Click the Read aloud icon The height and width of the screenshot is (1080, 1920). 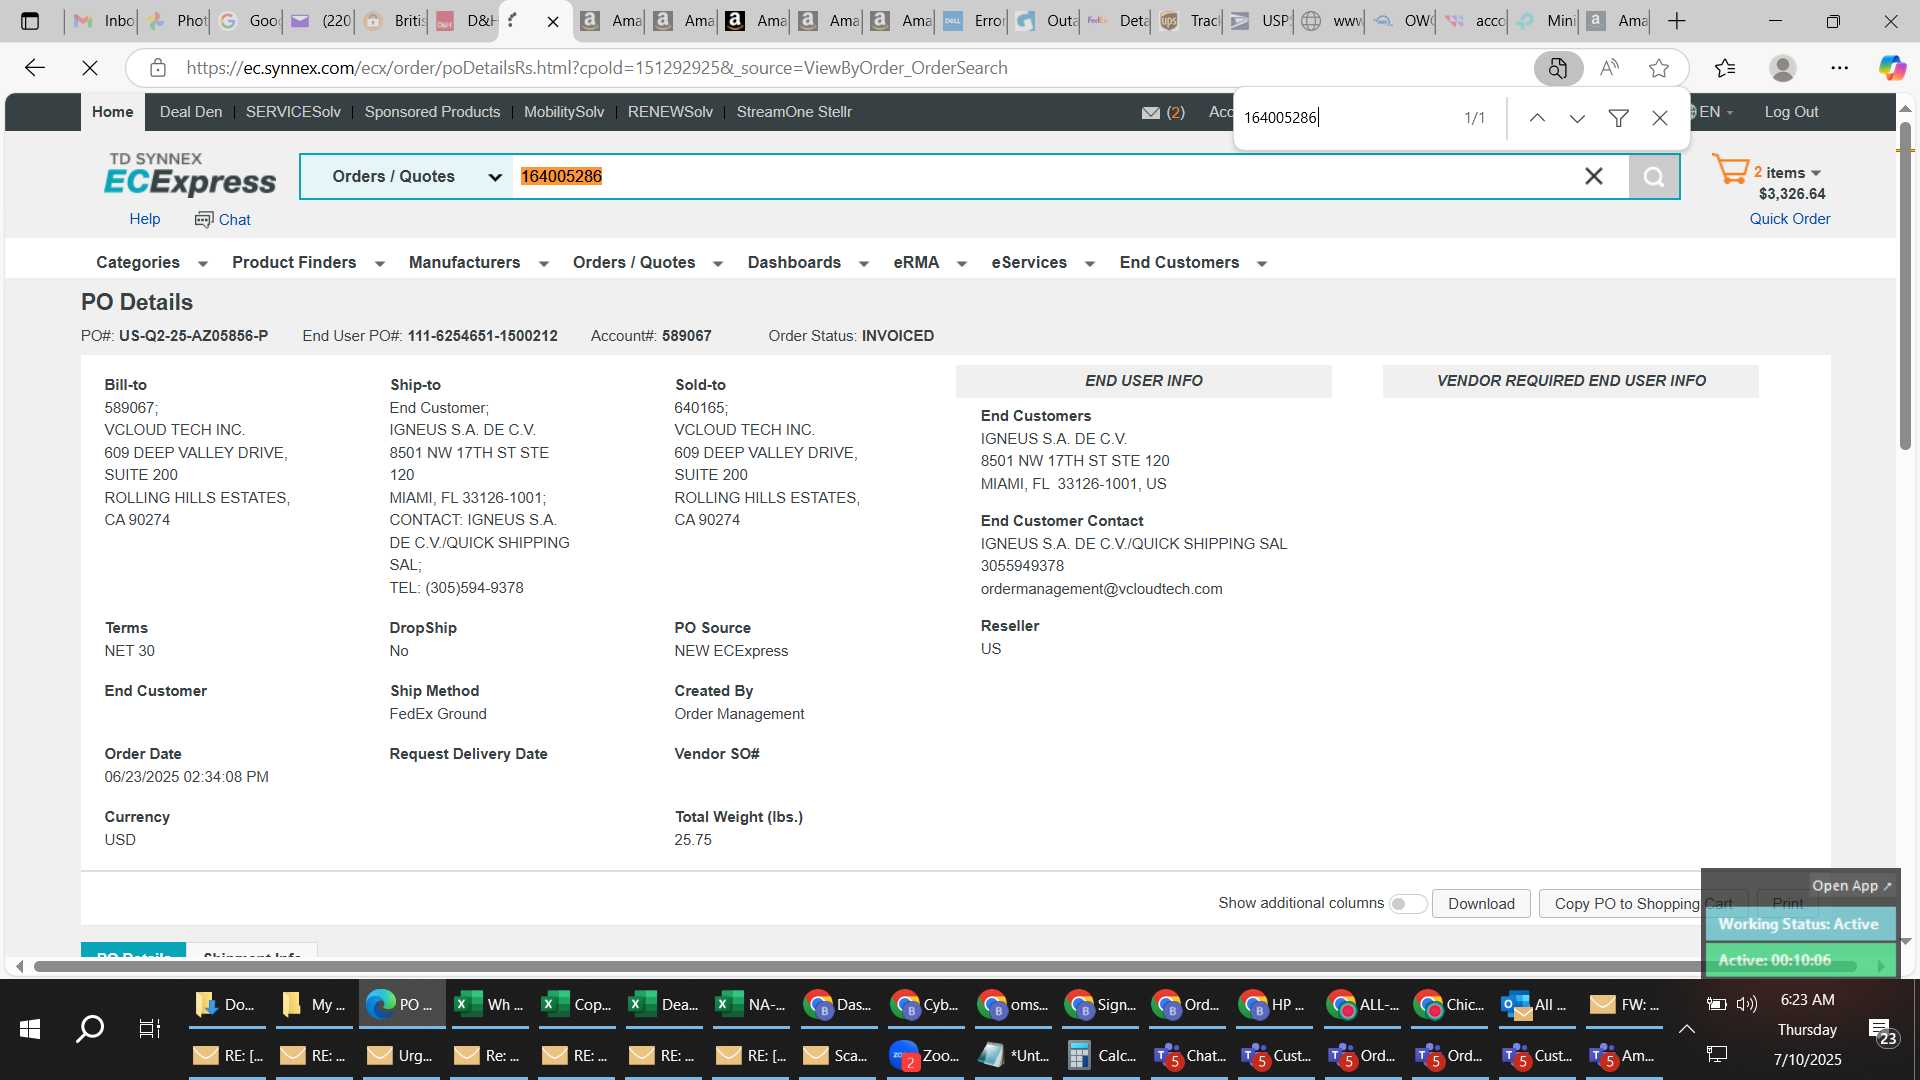(x=1609, y=68)
